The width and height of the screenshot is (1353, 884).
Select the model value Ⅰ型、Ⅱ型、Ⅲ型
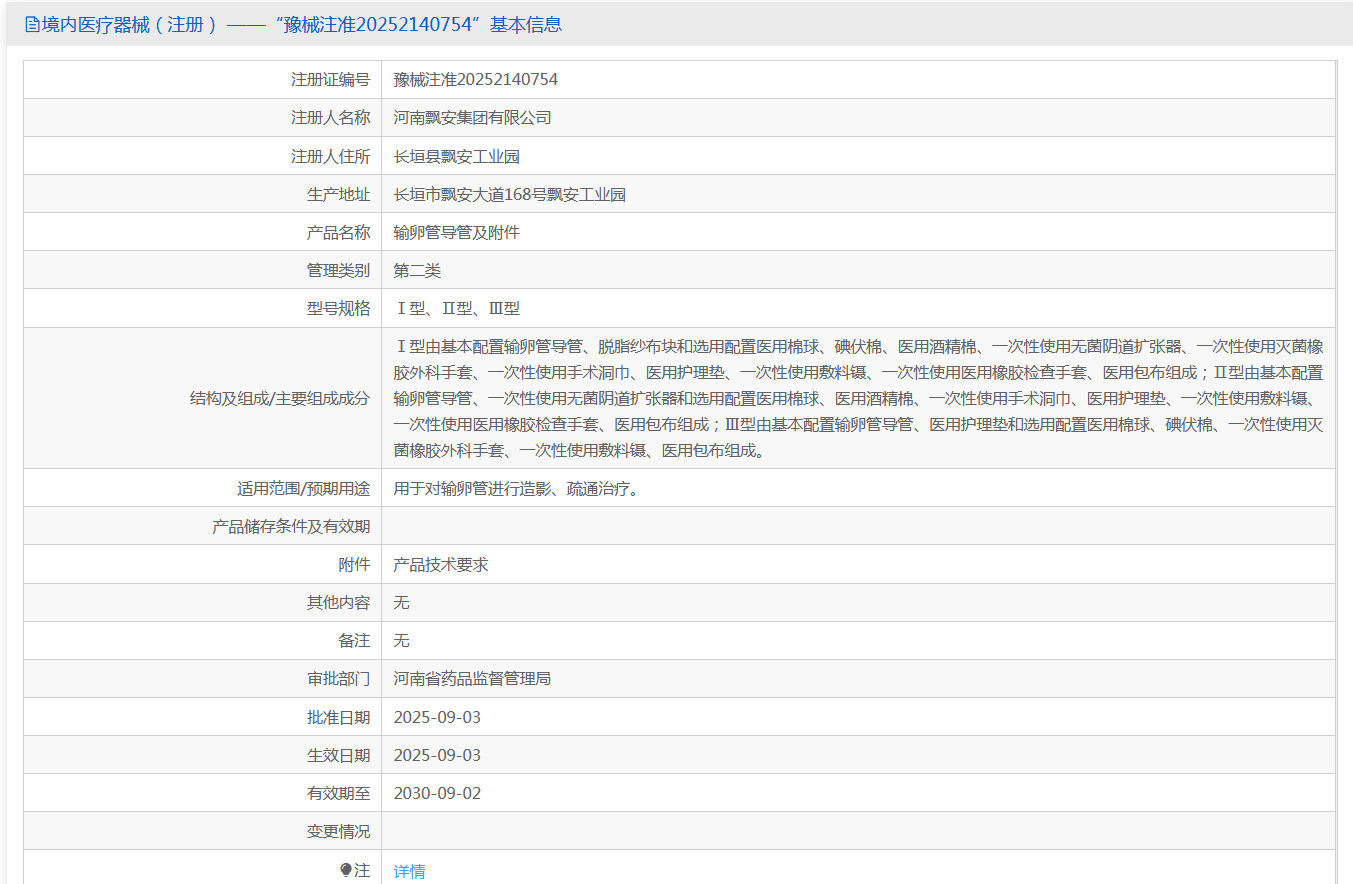pos(457,308)
